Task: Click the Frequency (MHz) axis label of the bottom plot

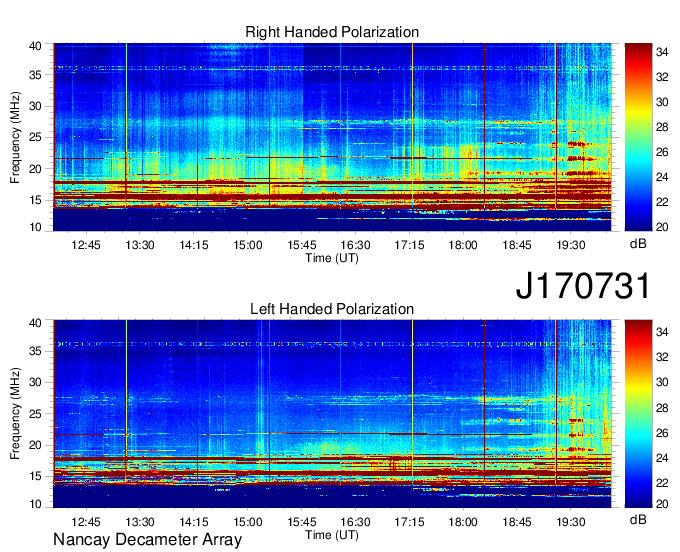Action: point(15,414)
